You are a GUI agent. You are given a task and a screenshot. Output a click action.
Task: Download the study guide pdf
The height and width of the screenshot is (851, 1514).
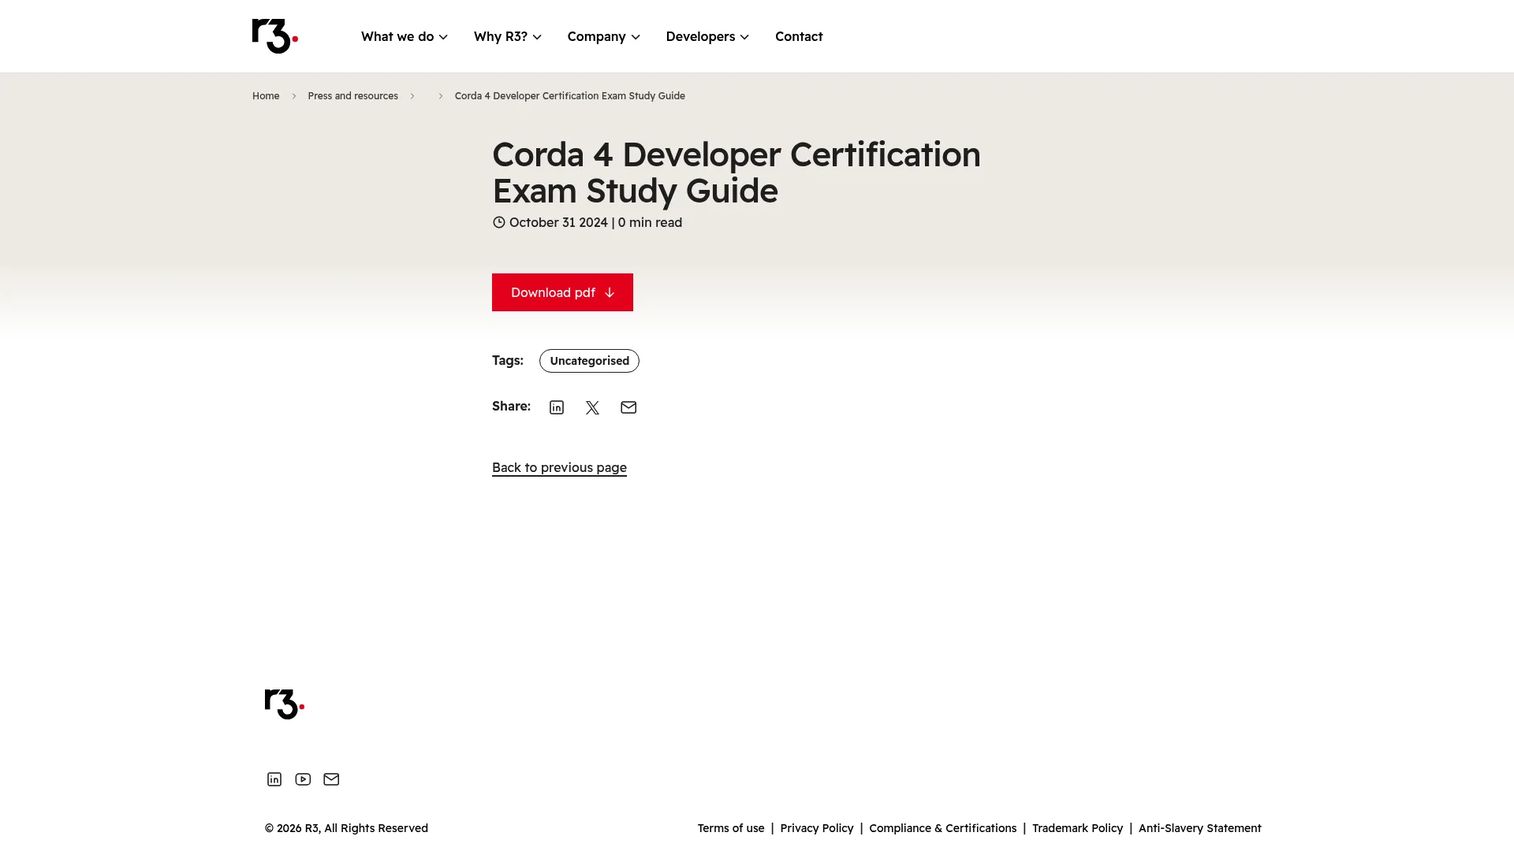point(562,292)
